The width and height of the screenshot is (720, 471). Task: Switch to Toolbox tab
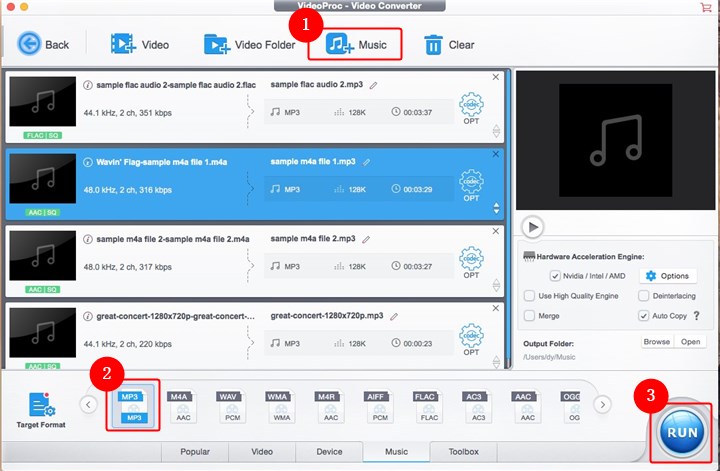[463, 452]
